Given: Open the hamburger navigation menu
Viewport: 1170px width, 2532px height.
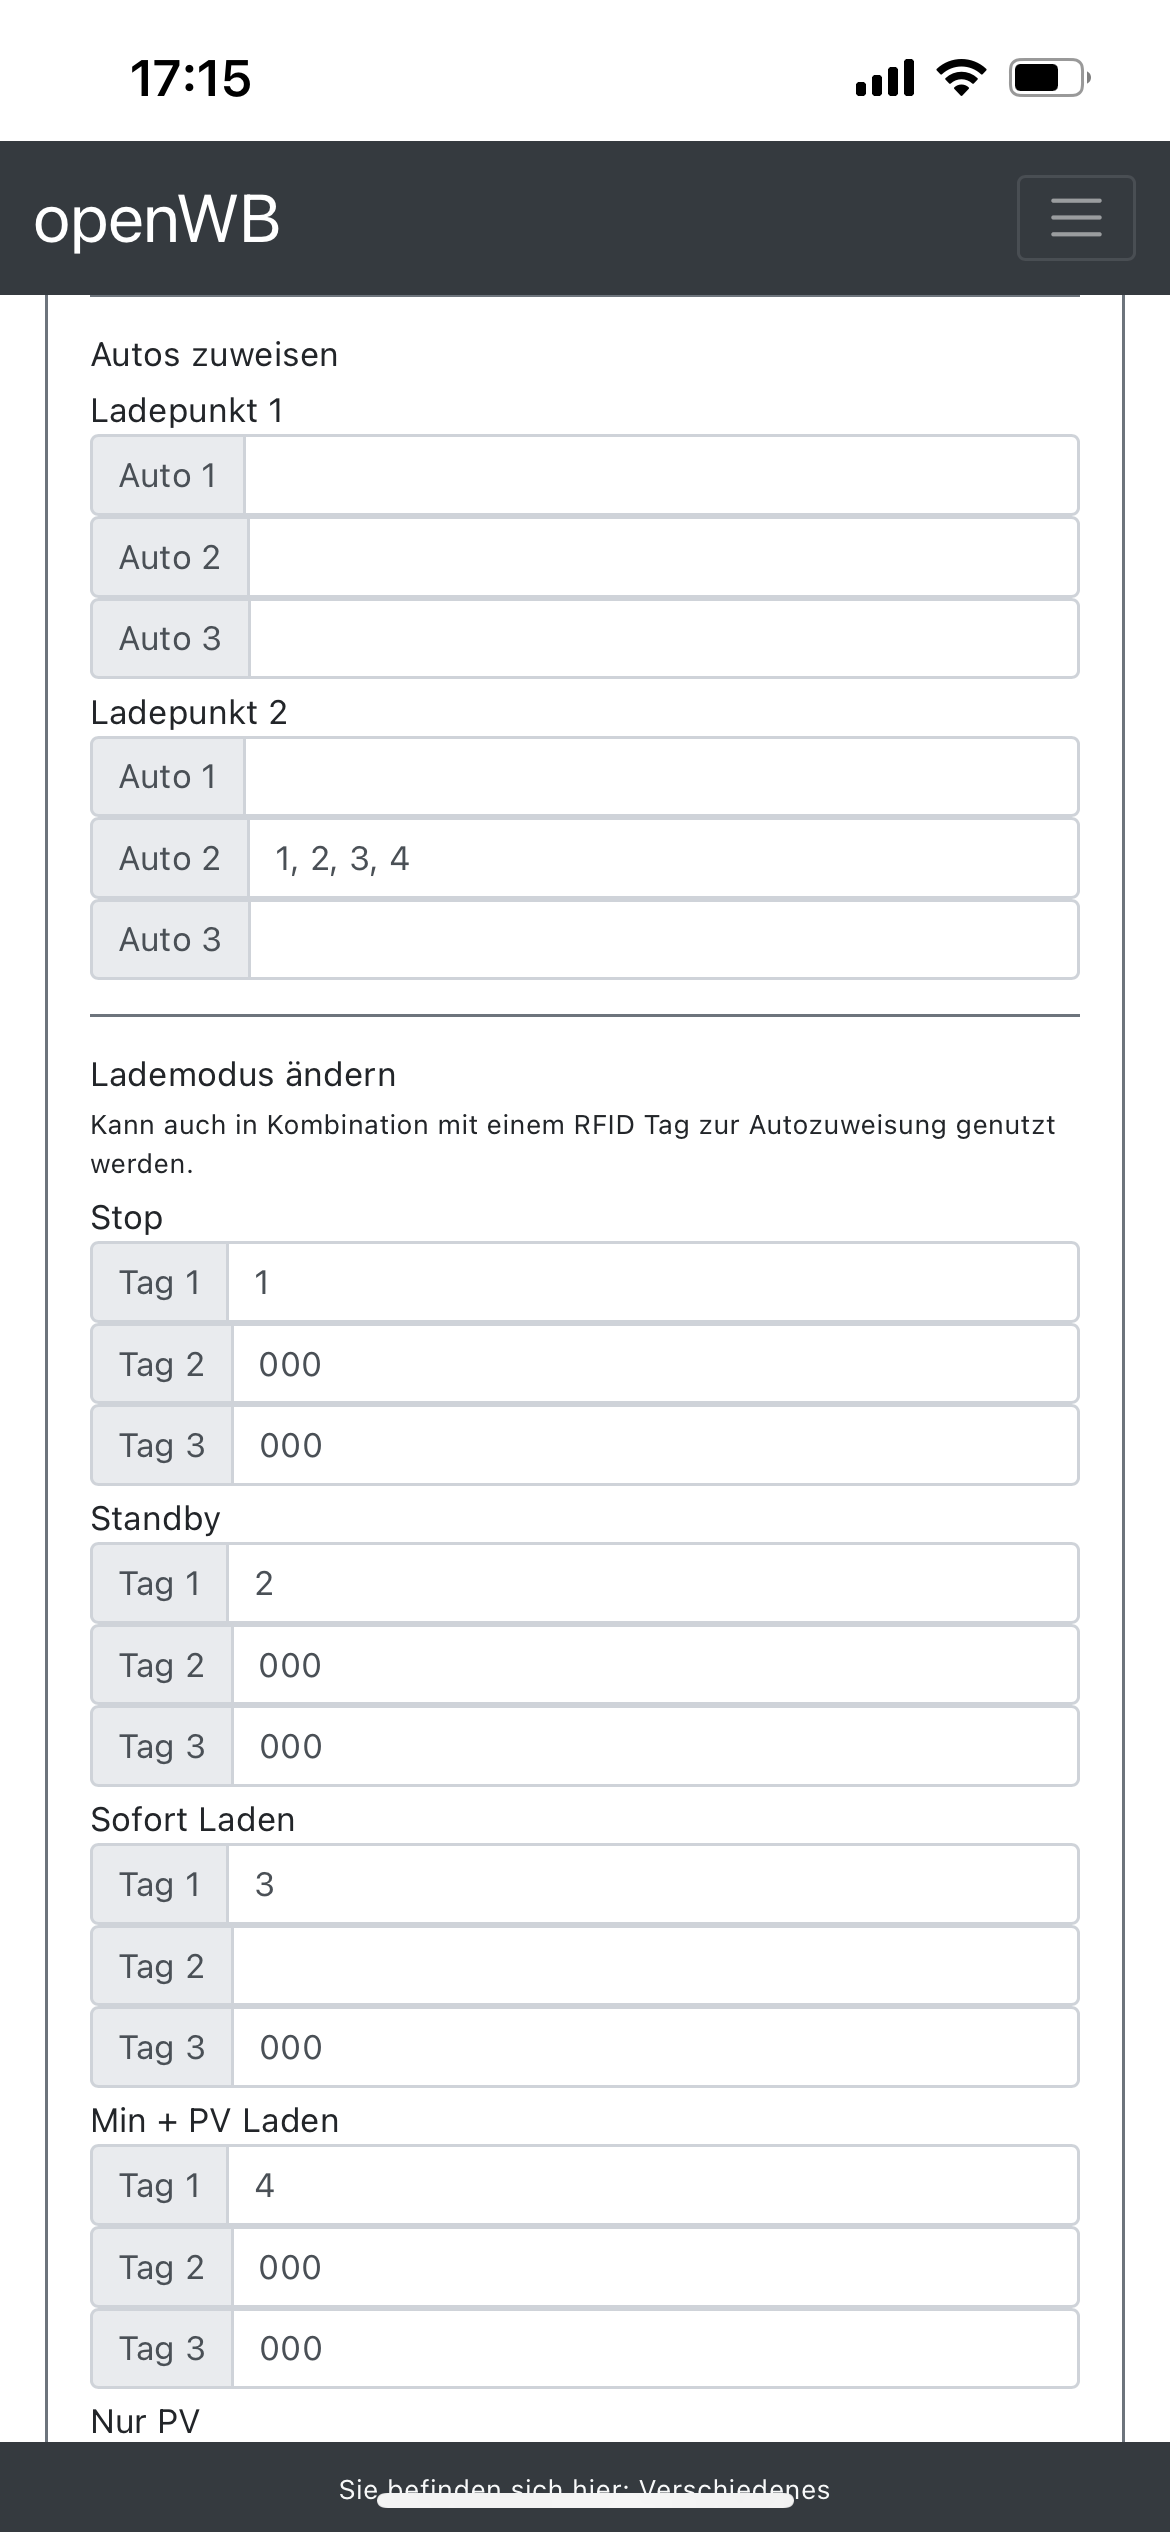Looking at the screenshot, I should 1076,218.
